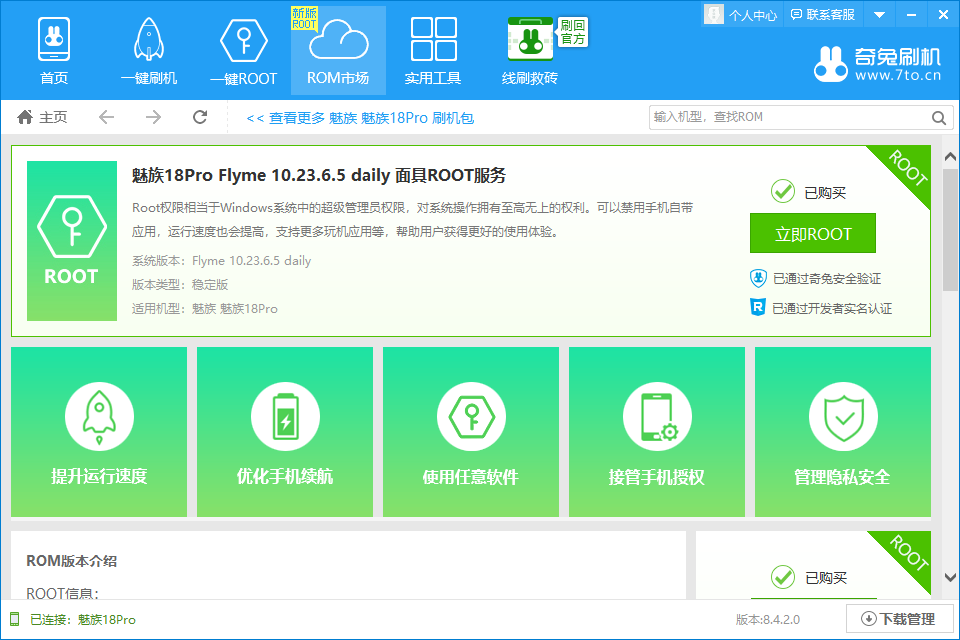
Task: Switch to the ROM市场 tab
Action: pyautogui.click(x=338, y=50)
